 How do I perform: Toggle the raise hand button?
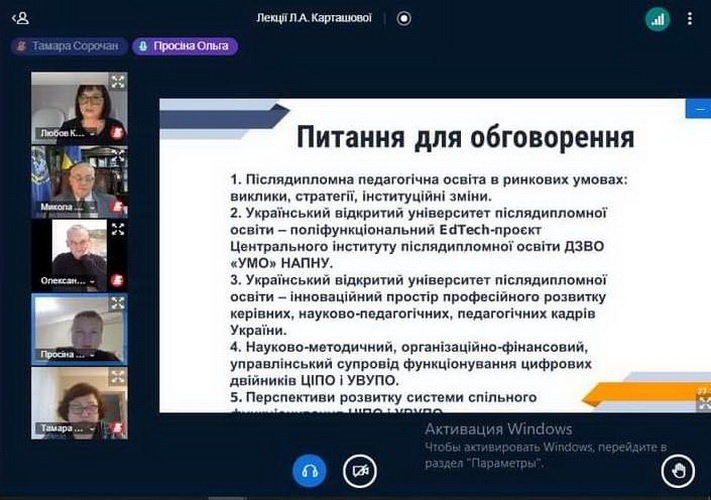(678, 471)
